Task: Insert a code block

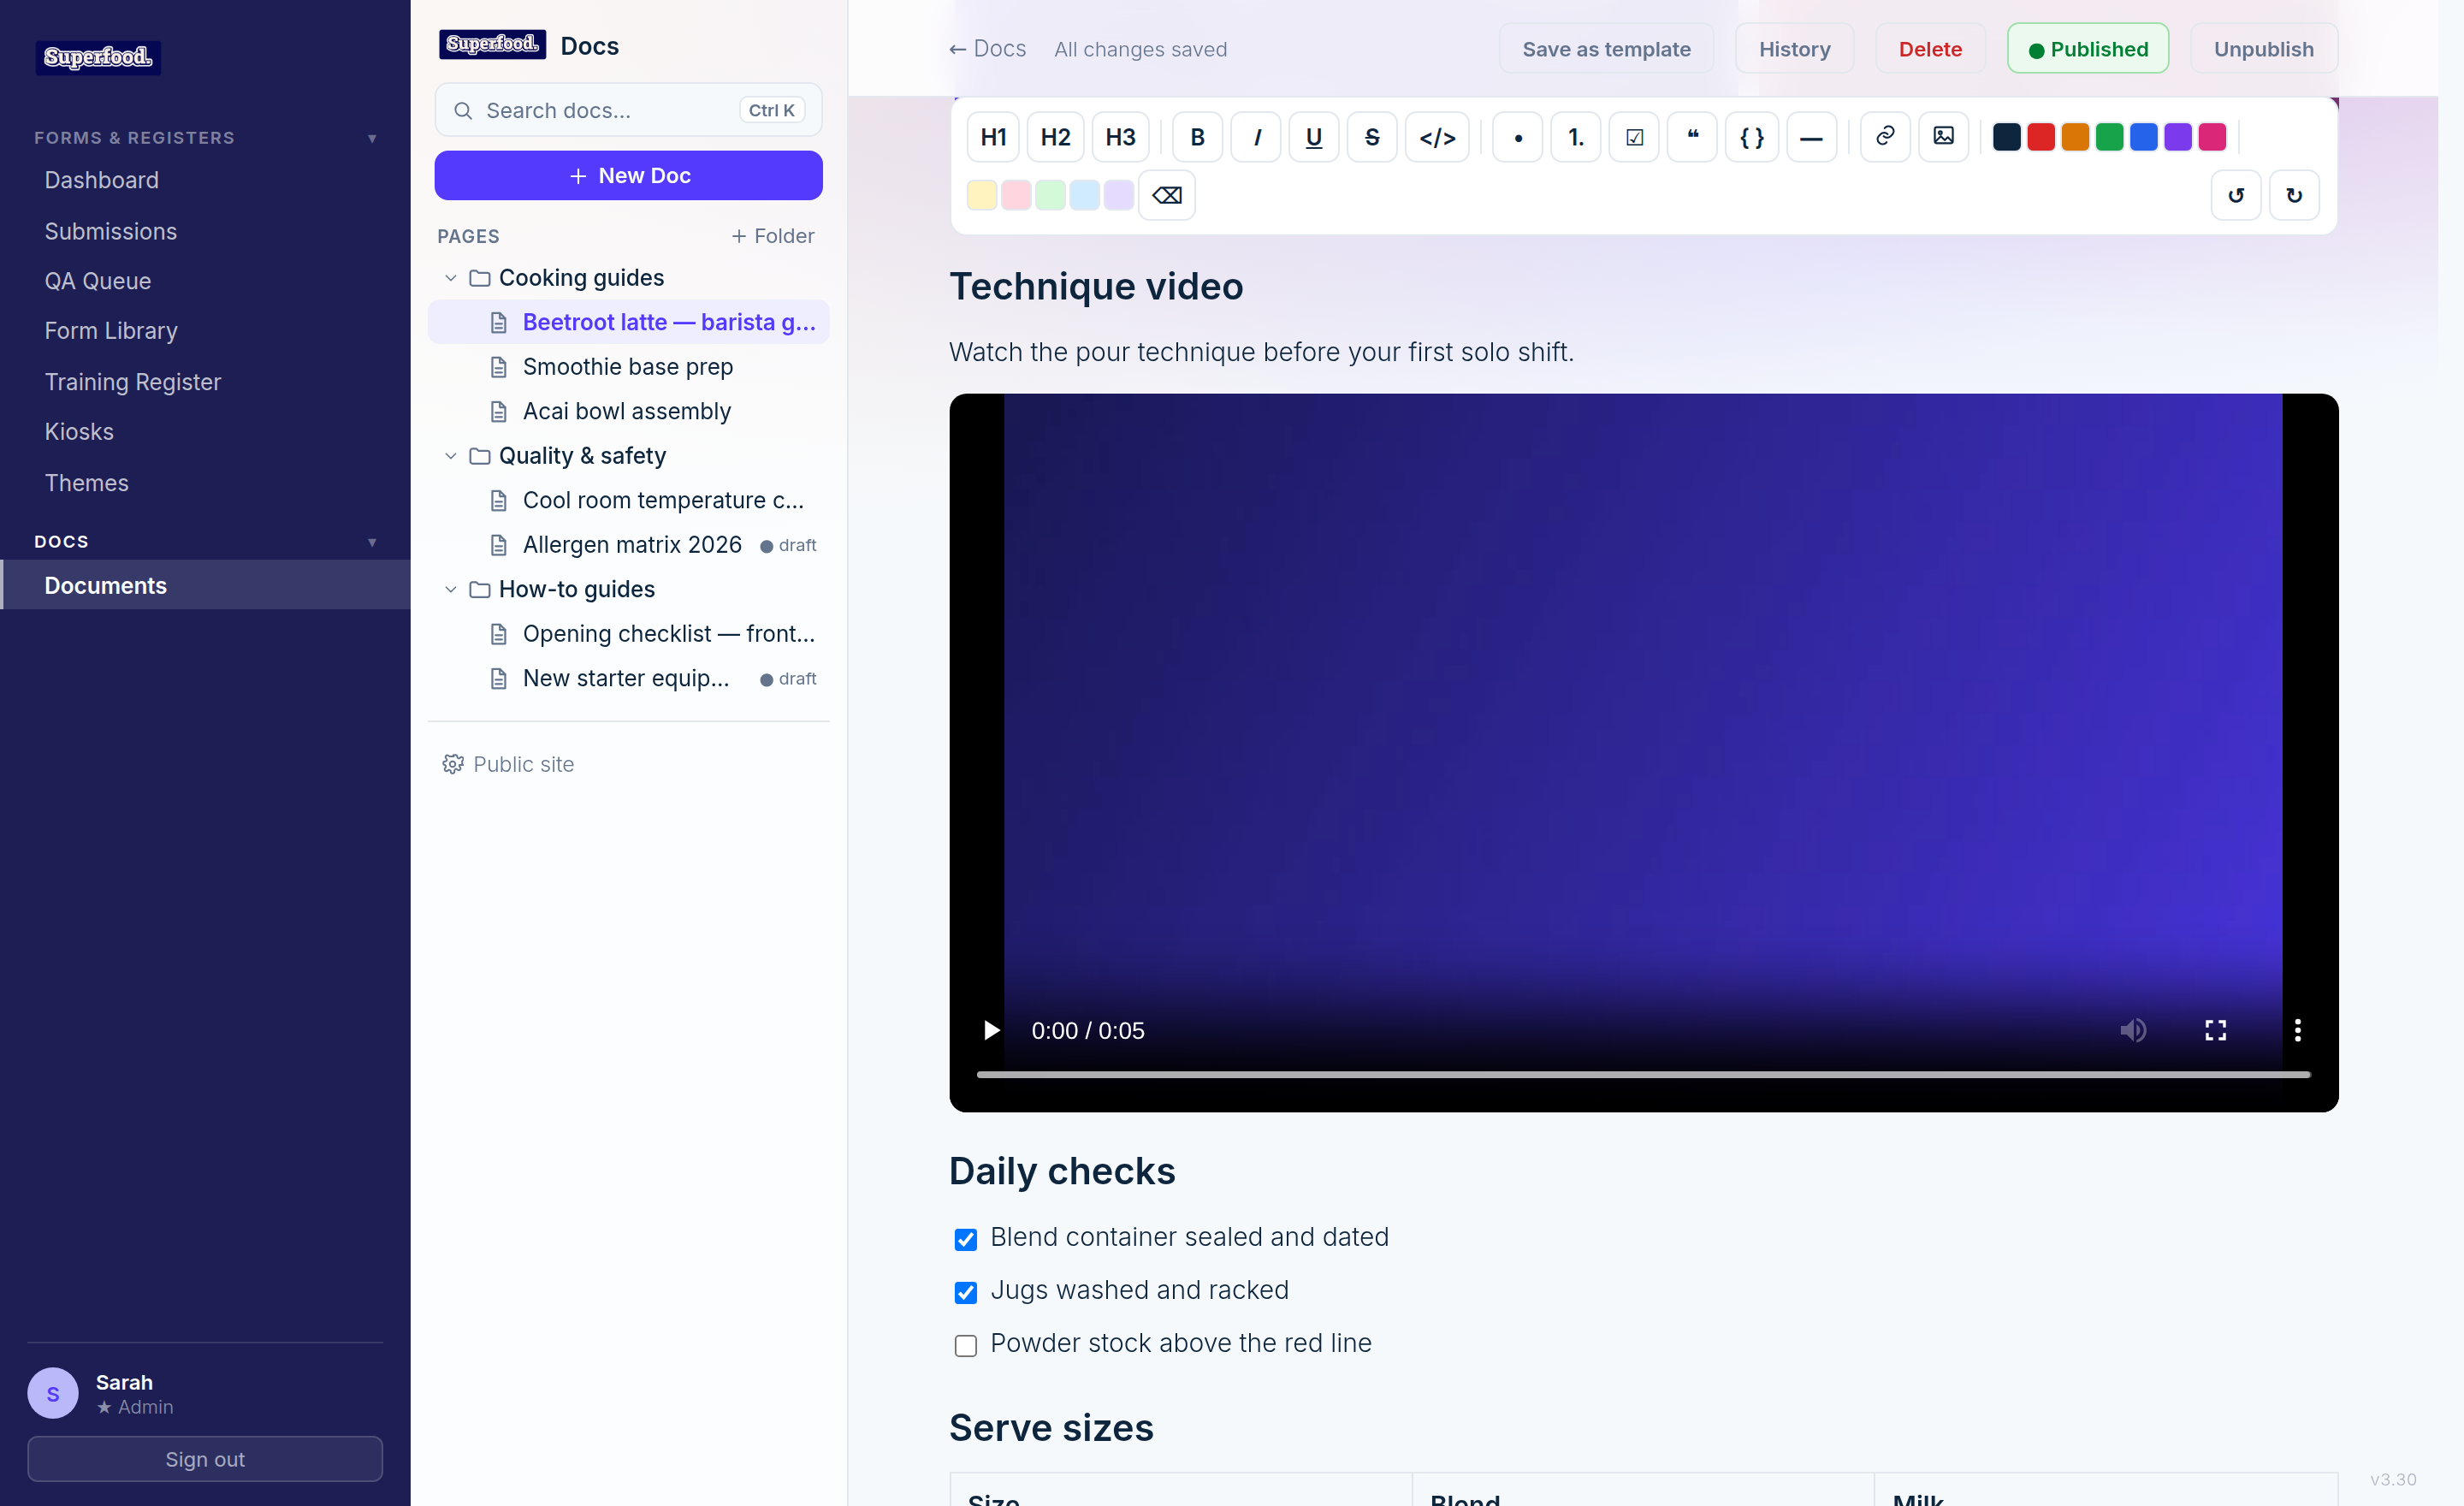Action: click(x=1752, y=137)
